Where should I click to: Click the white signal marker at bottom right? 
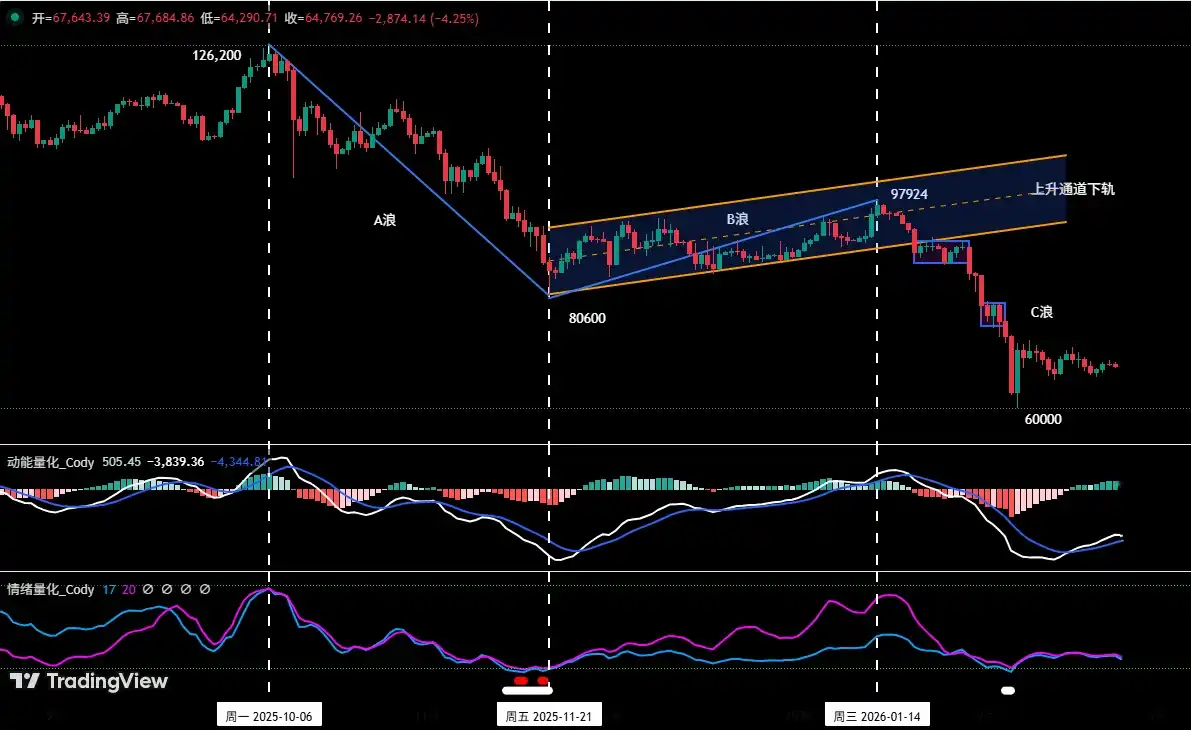tap(1008, 690)
